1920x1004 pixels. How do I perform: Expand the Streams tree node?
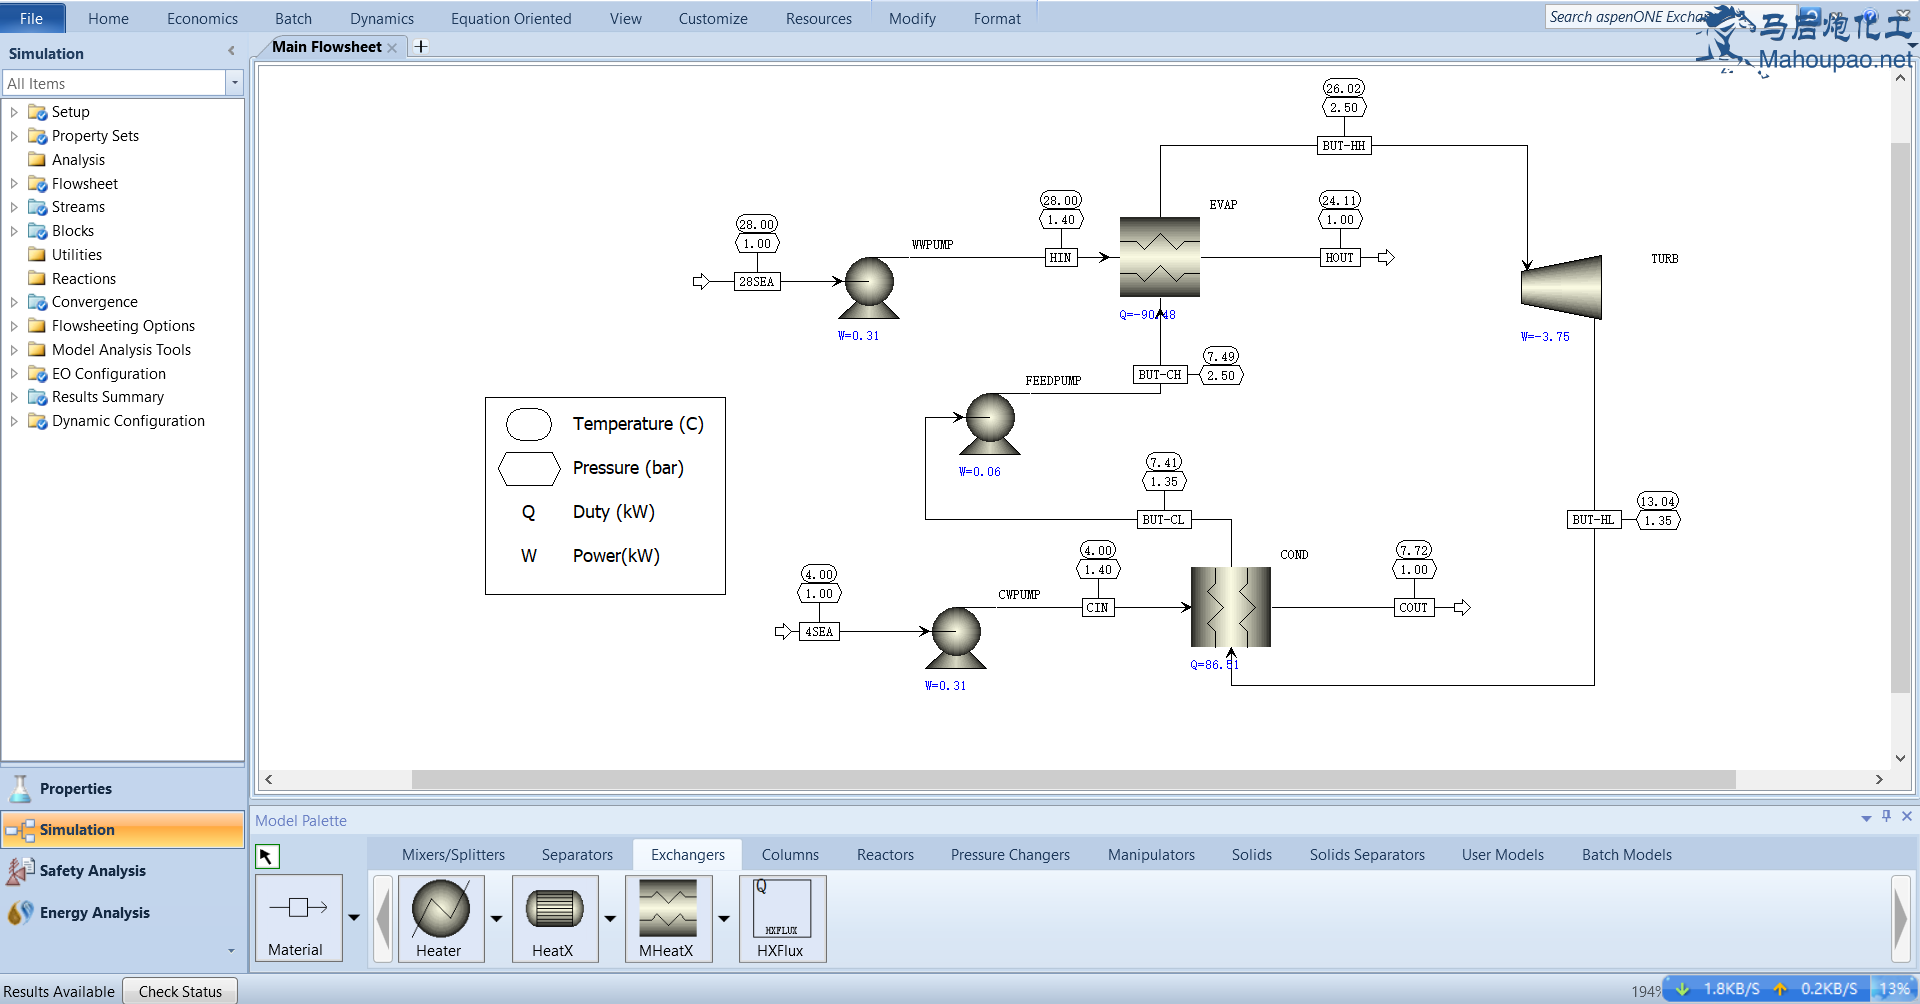pos(14,207)
